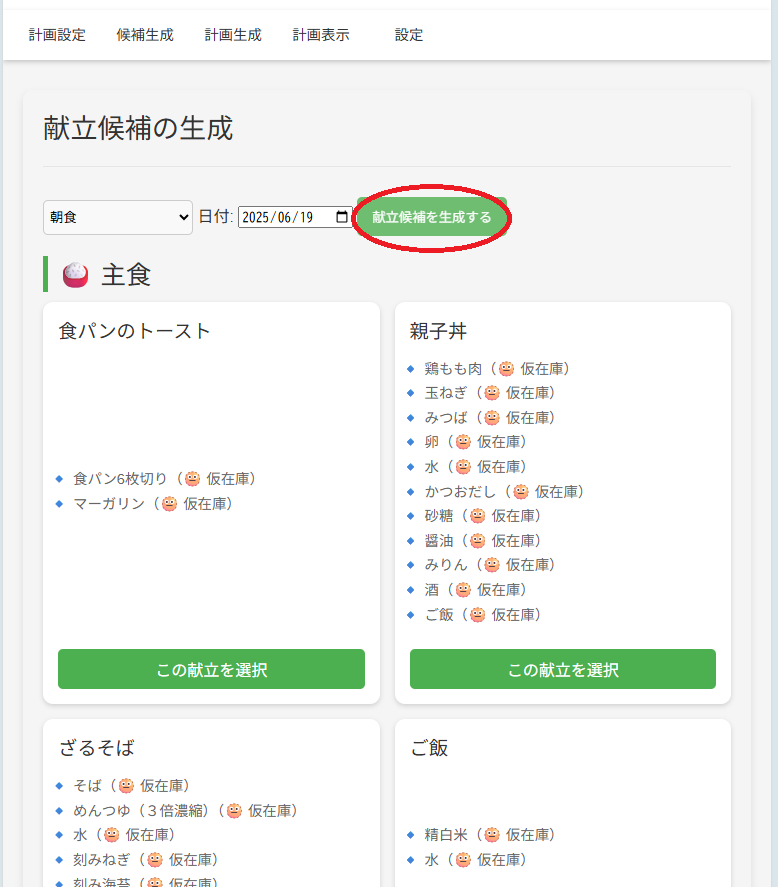Open the 計画設定 menu item
778x887 pixels.
coord(57,35)
